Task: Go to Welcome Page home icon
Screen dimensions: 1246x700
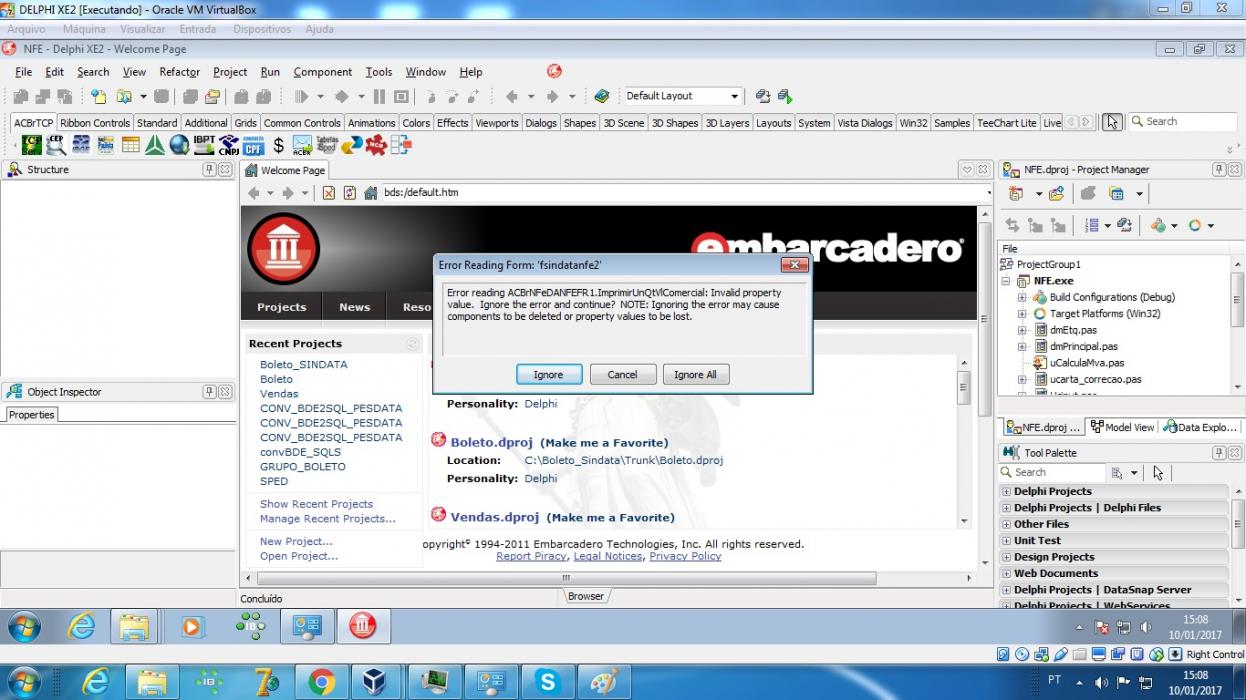Action: (x=371, y=193)
